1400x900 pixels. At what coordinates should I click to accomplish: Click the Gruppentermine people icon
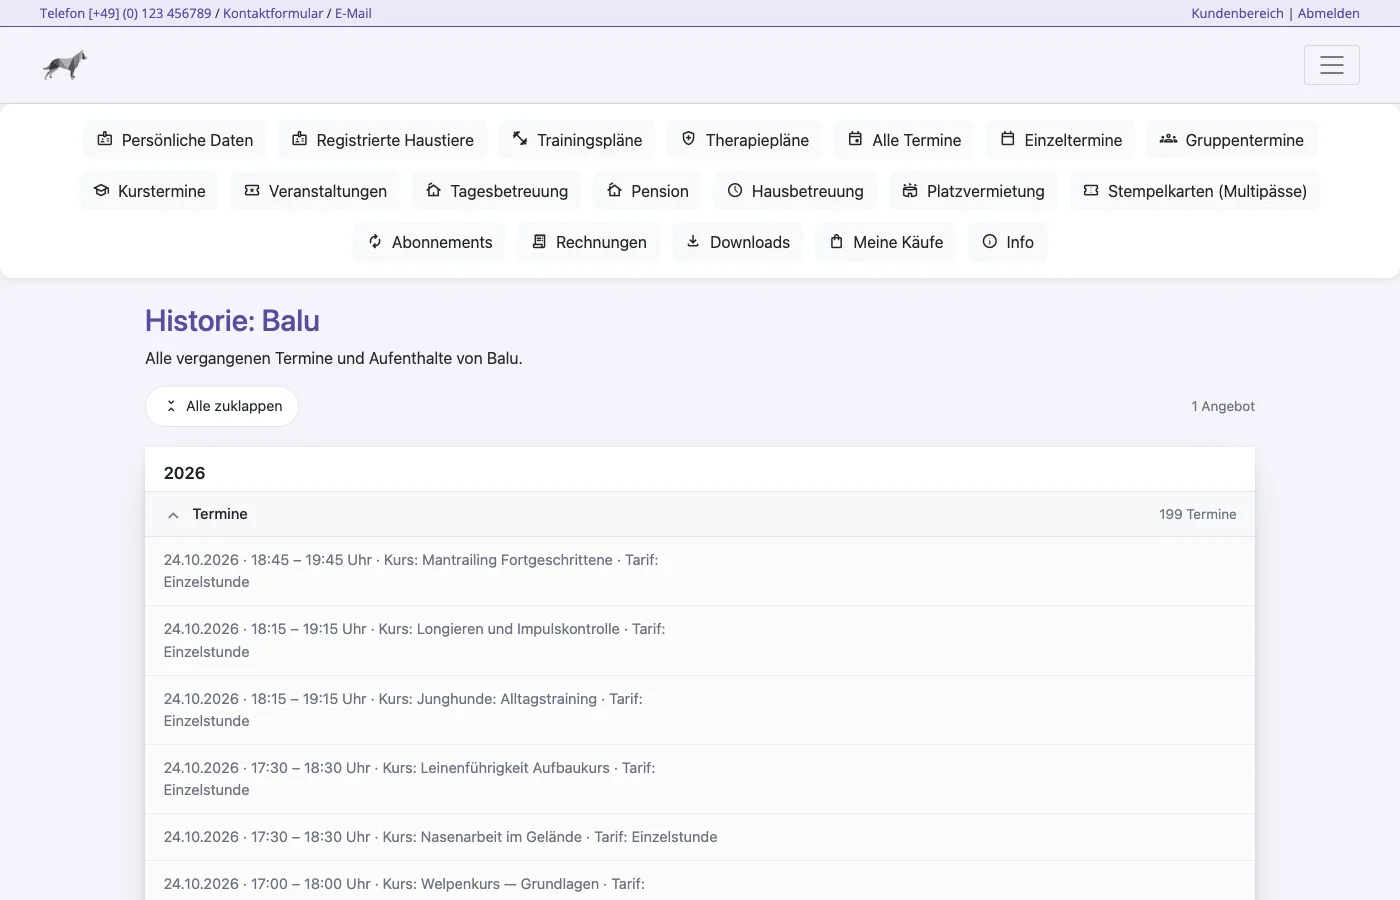tap(1168, 139)
